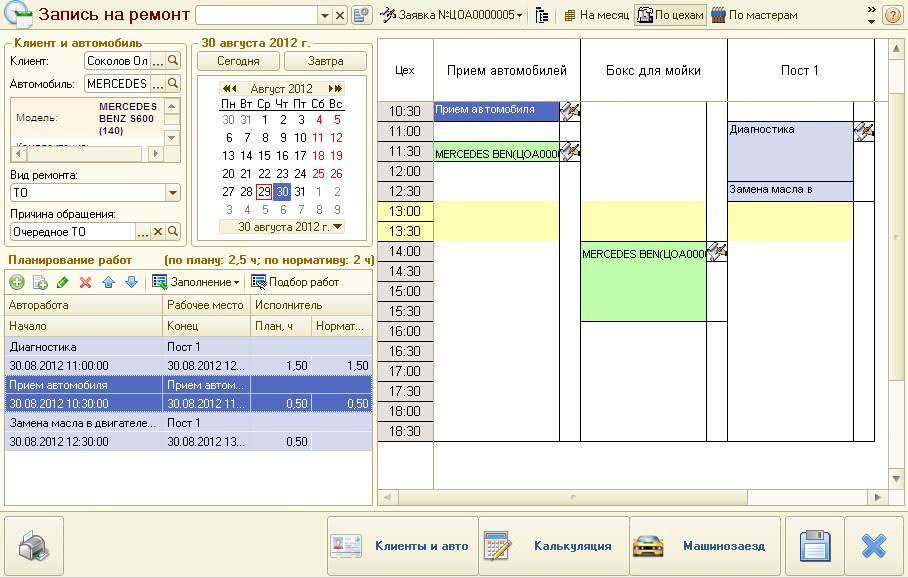Click the search icon in Причина обращения field
The height and width of the screenshot is (578, 908).
(x=173, y=232)
